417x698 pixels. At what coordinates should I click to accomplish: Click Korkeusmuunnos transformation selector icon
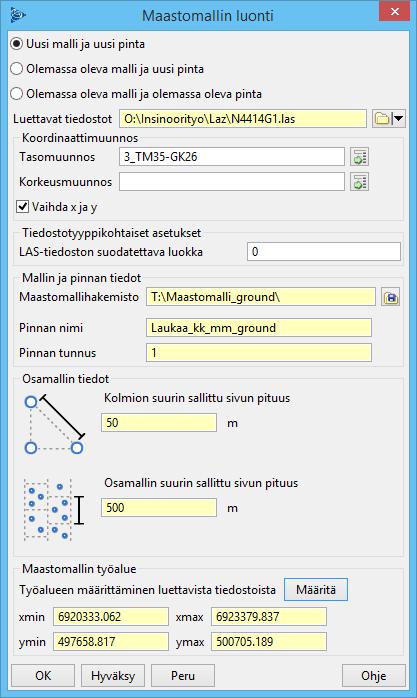359,182
